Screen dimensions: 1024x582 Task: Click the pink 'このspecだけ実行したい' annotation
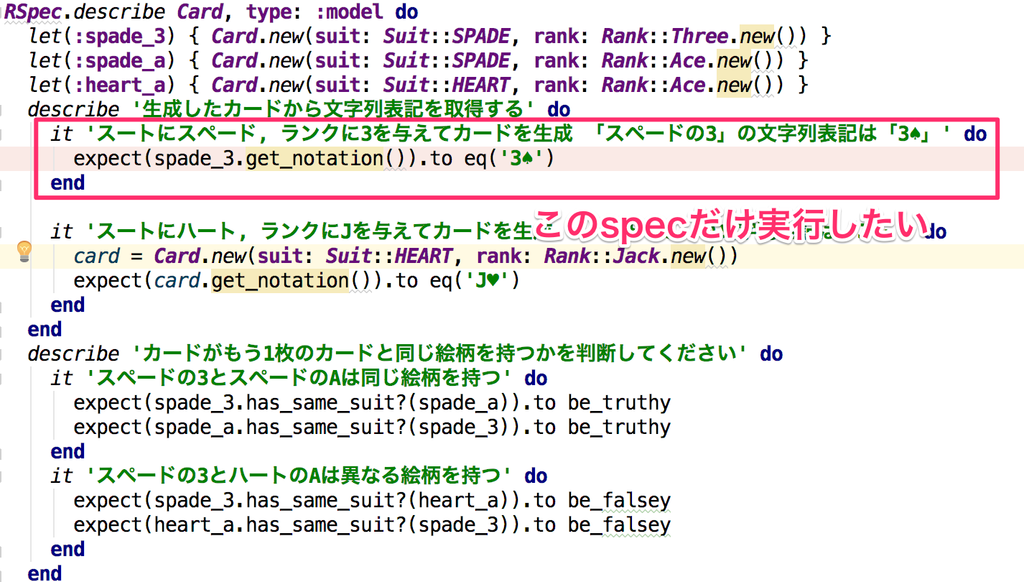(729, 225)
